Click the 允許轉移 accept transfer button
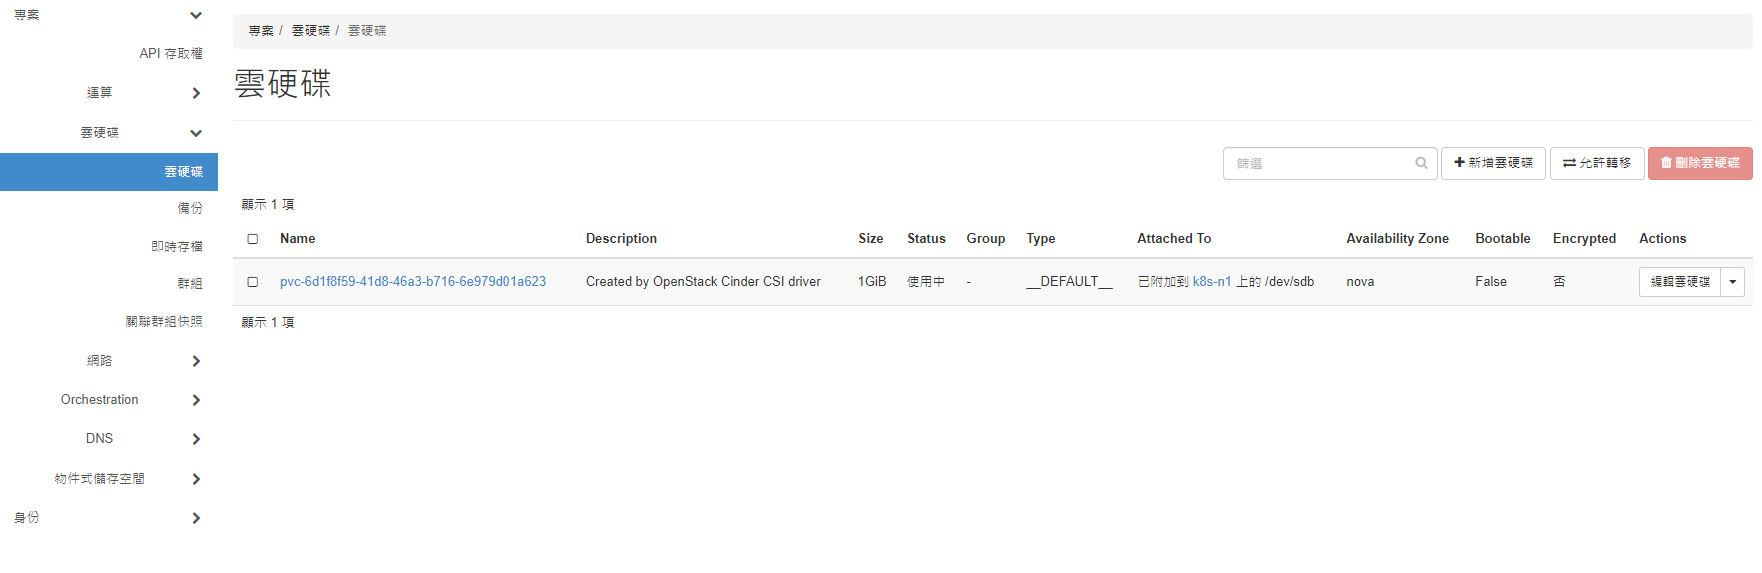The height and width of the screenshot is (573, 1762). [x=1597, y=163]
